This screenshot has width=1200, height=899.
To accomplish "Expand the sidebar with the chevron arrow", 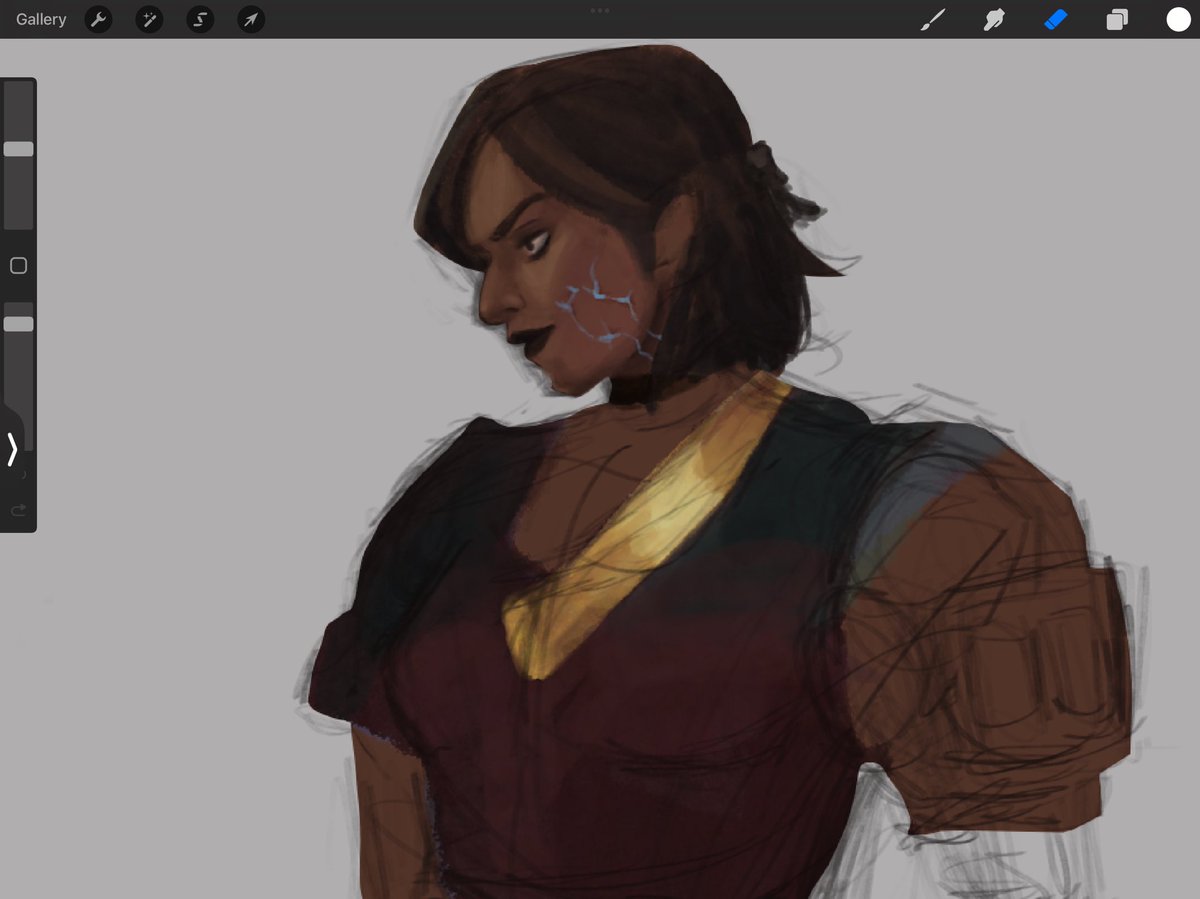I will [x=13, y=450].
